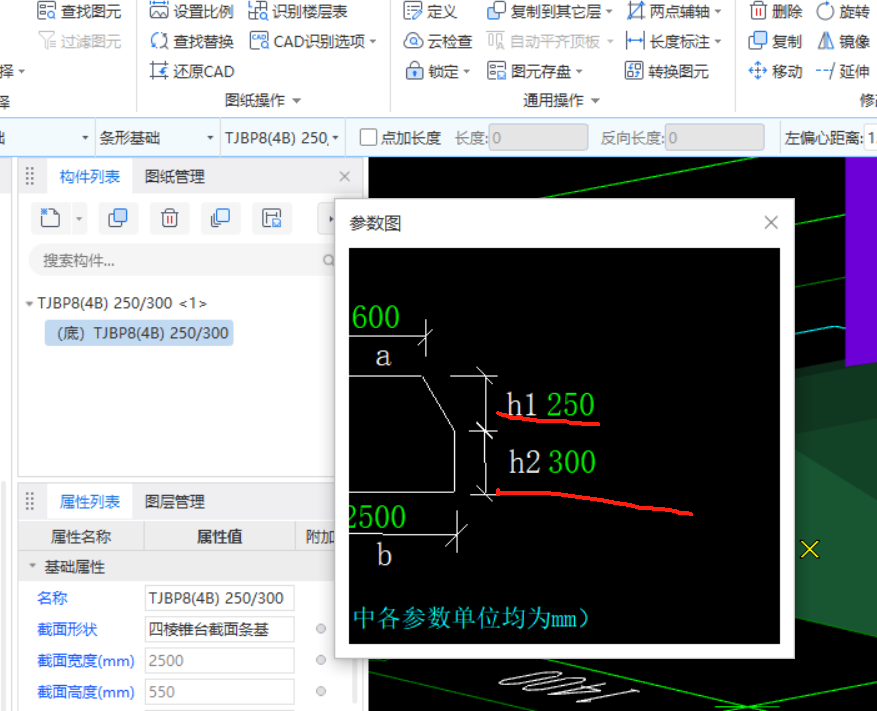Click the search magnifier in 搜索构件 box

point(329,260)
